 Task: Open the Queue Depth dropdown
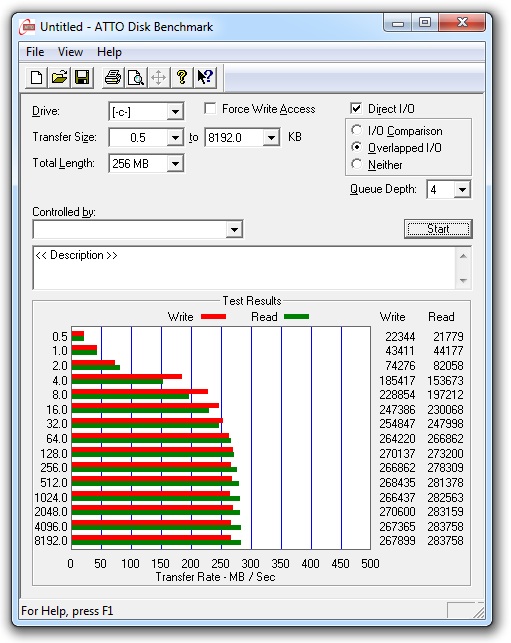462,189
